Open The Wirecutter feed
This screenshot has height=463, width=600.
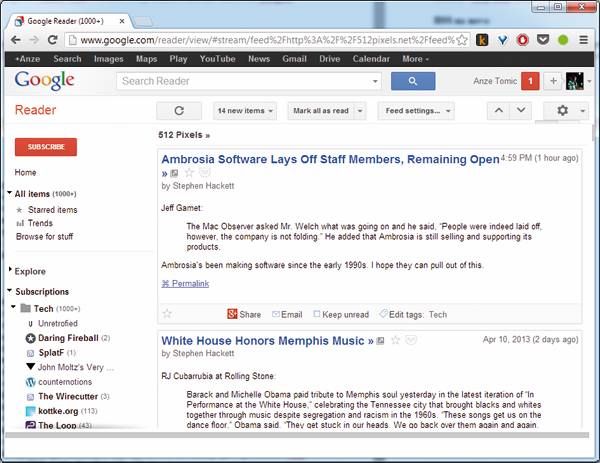click(68, 396)
